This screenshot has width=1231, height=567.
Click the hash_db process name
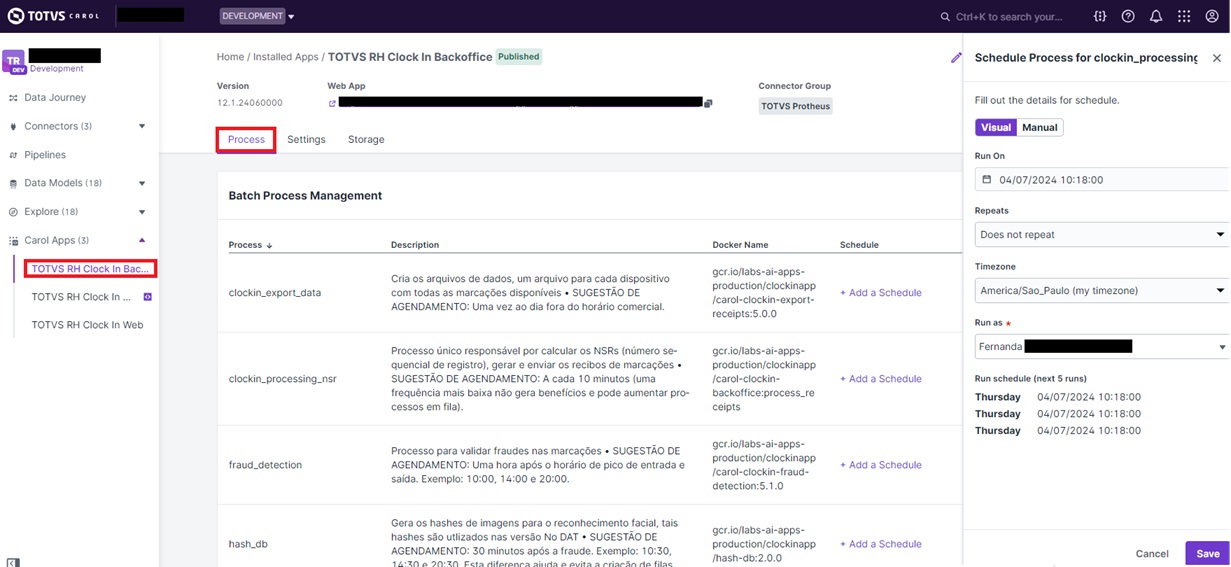248,544
